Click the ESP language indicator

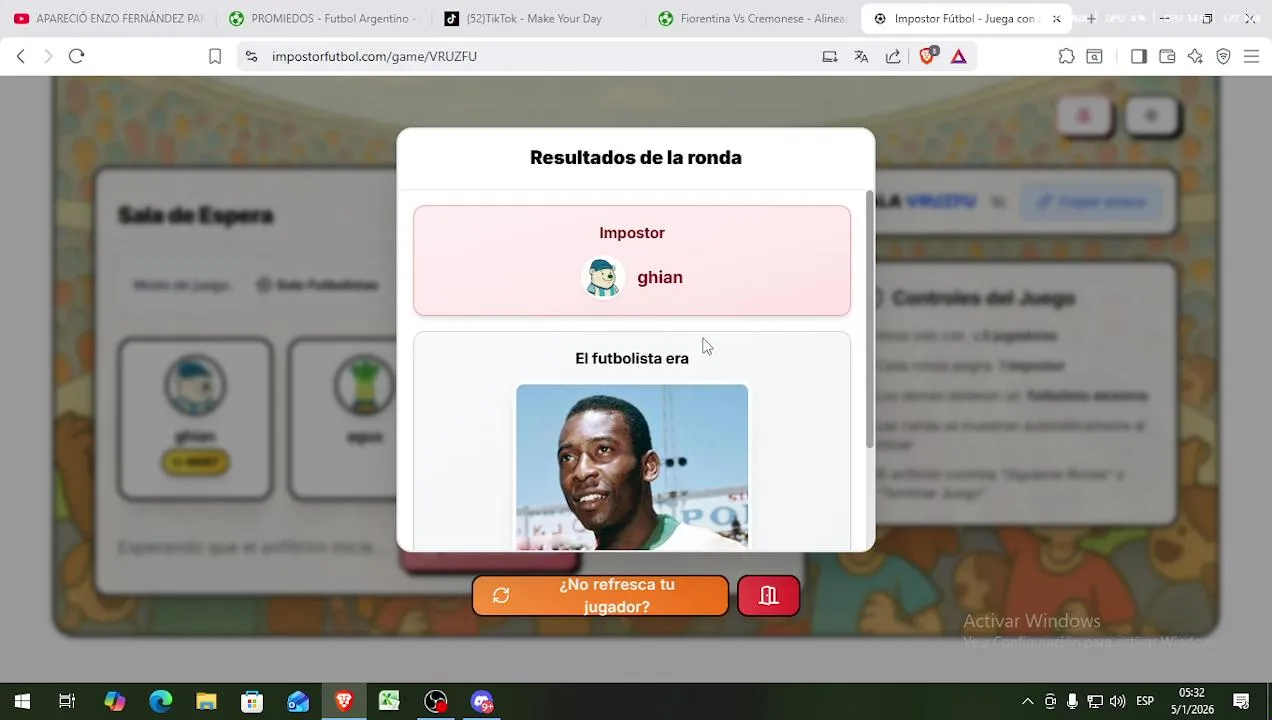[x=1145, y=702]
